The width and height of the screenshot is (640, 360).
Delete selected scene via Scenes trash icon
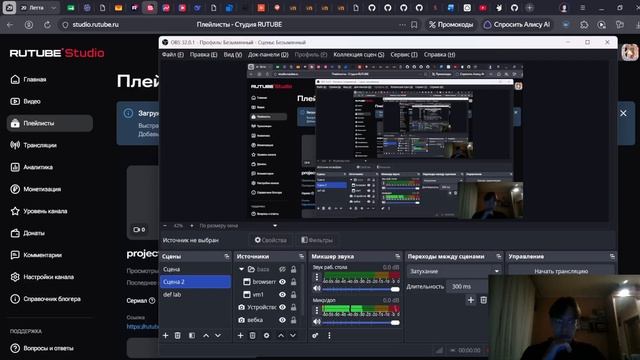178,336
